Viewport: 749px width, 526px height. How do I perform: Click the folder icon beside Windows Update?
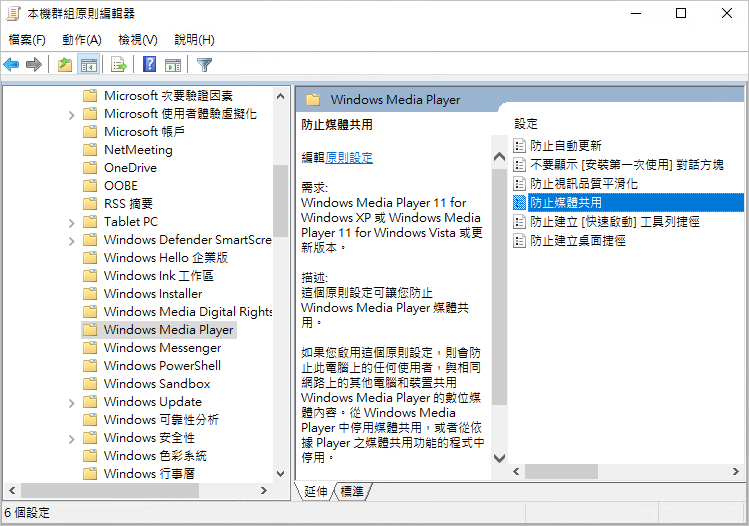tap(90, 402)
